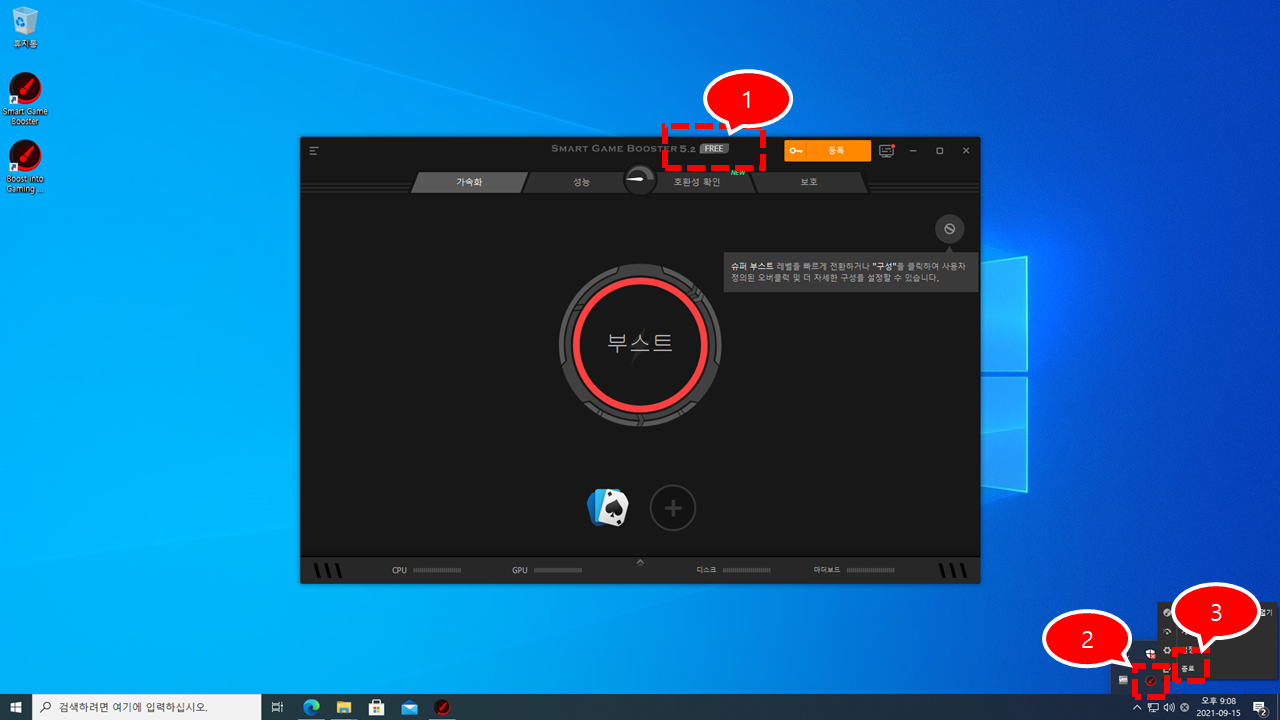Click the plus button to add game
This screenshot has width=1280, height=720.
point(673,508)
